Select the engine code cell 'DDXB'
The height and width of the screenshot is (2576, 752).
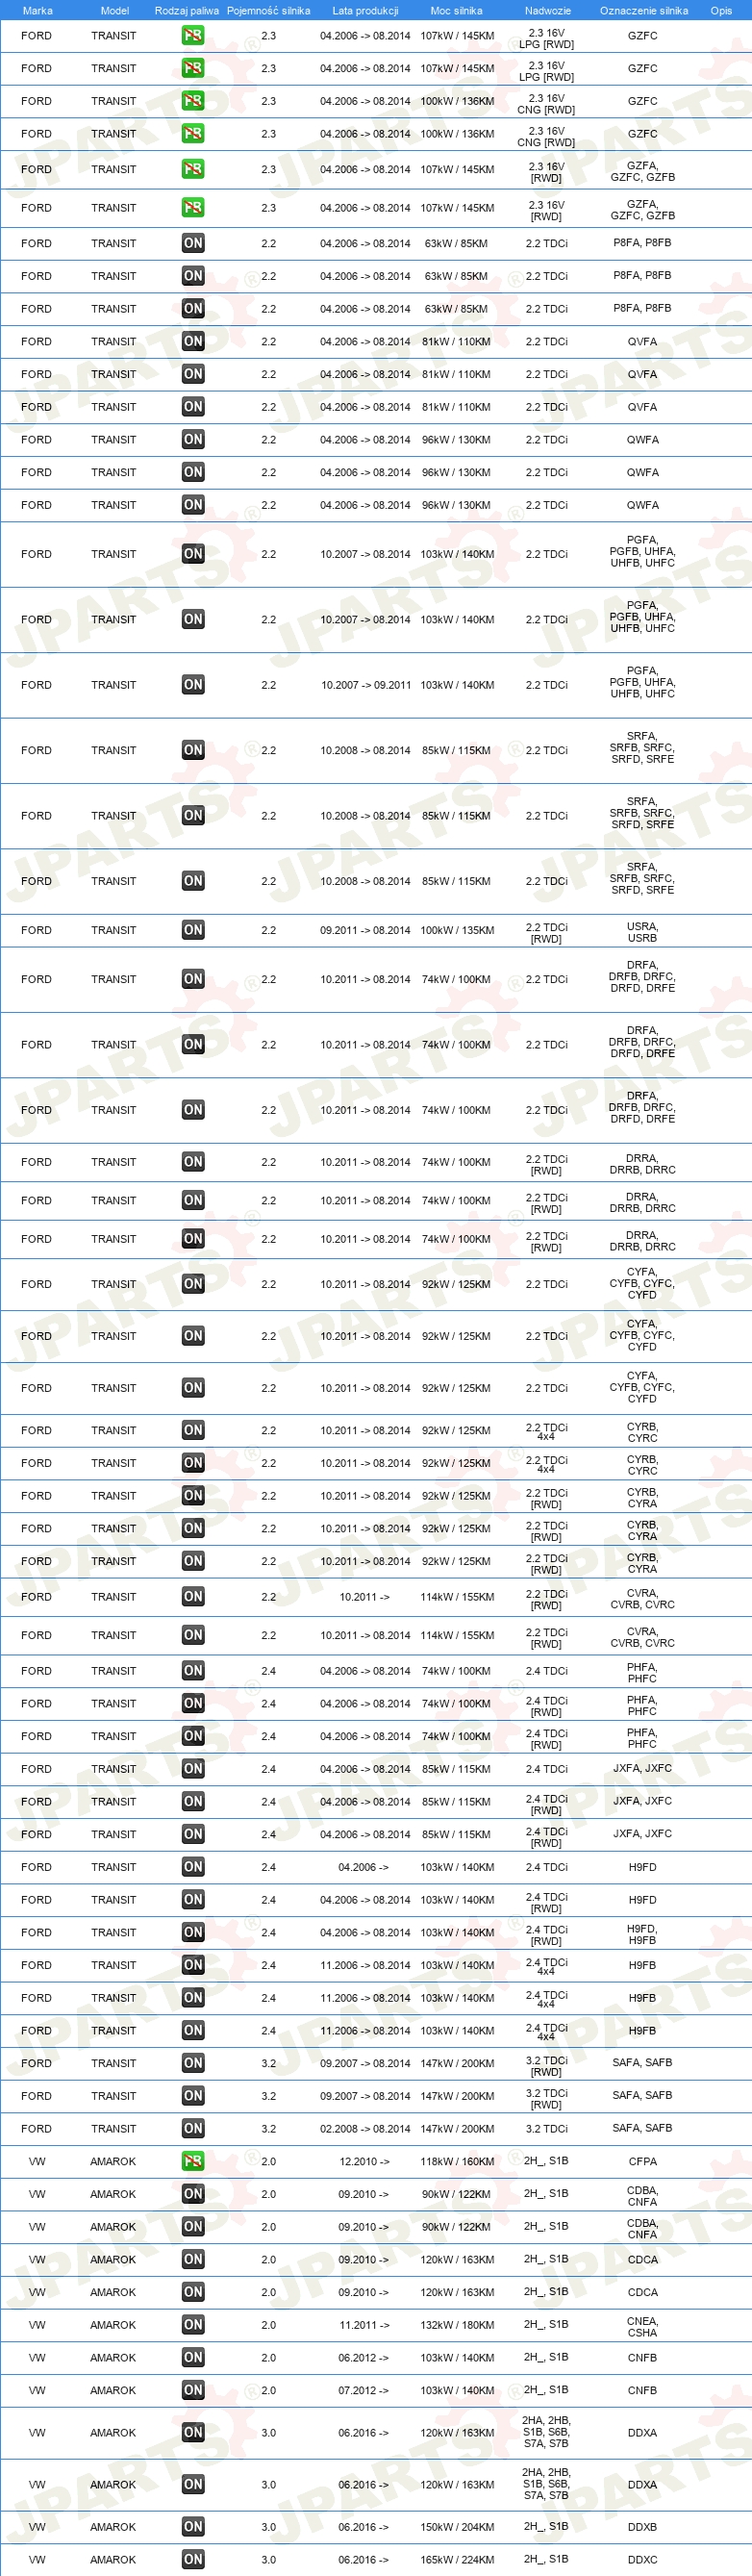click(642, 2527)
